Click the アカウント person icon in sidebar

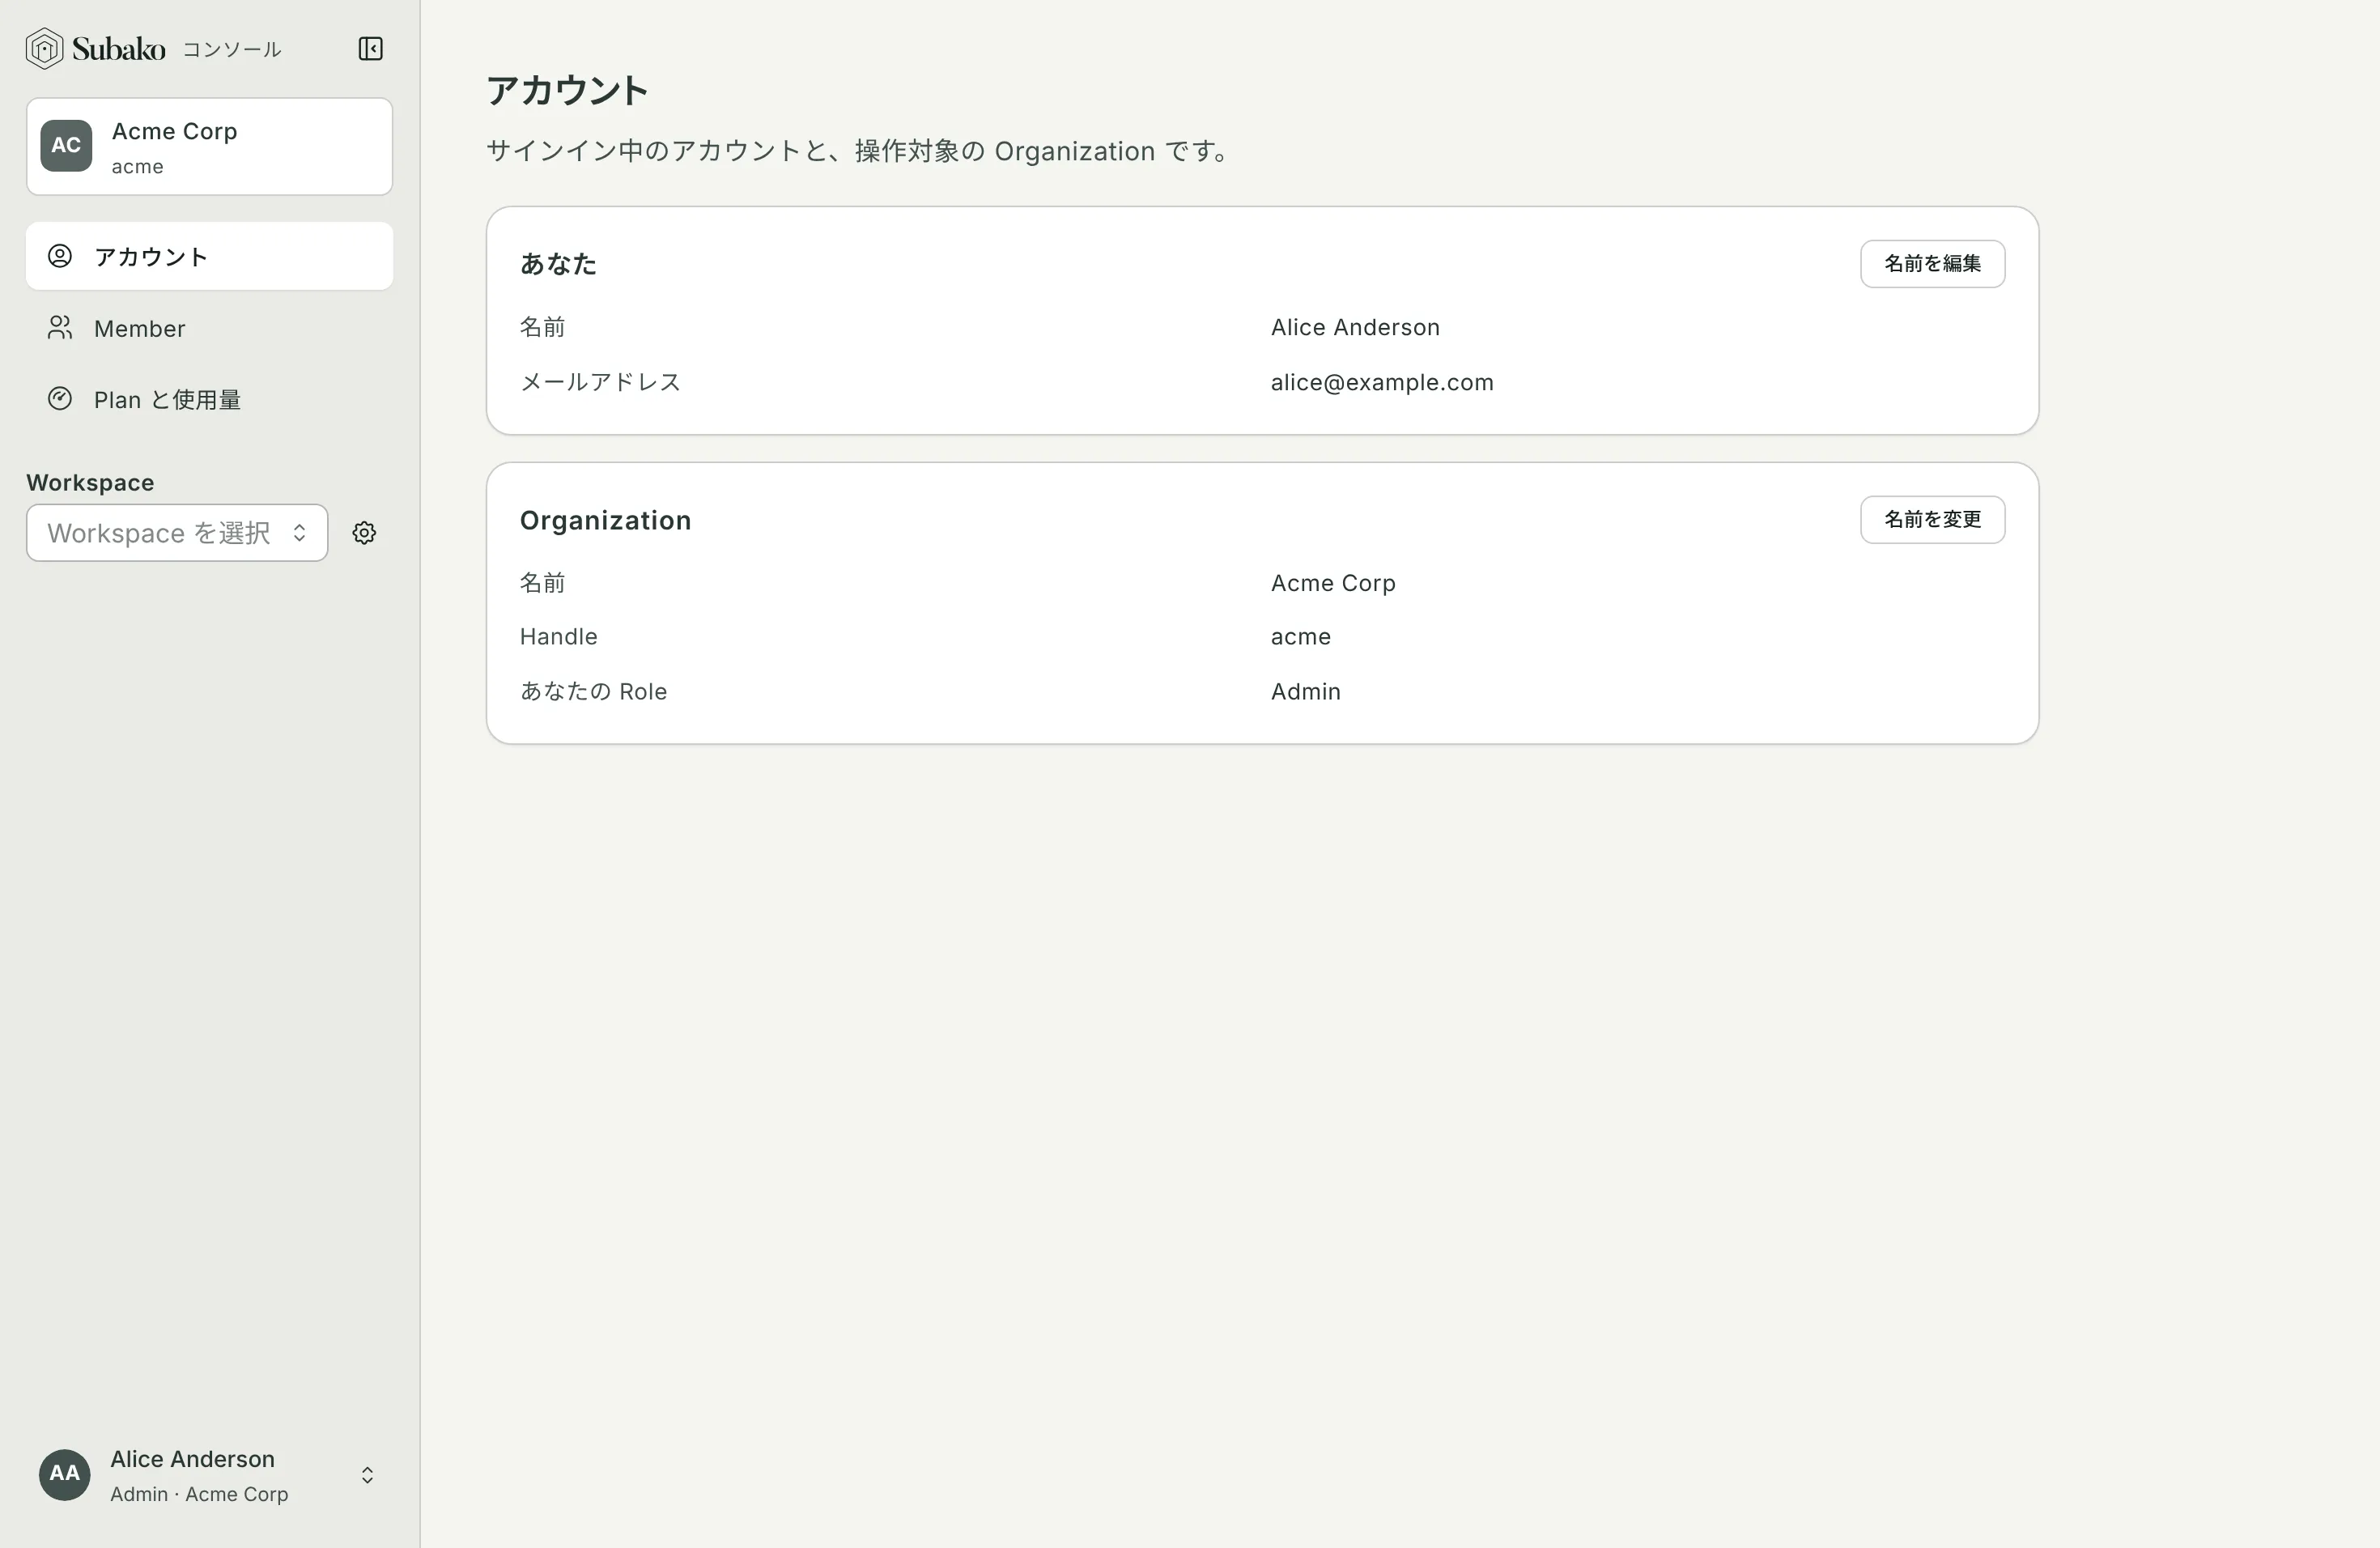pos(60,256)
